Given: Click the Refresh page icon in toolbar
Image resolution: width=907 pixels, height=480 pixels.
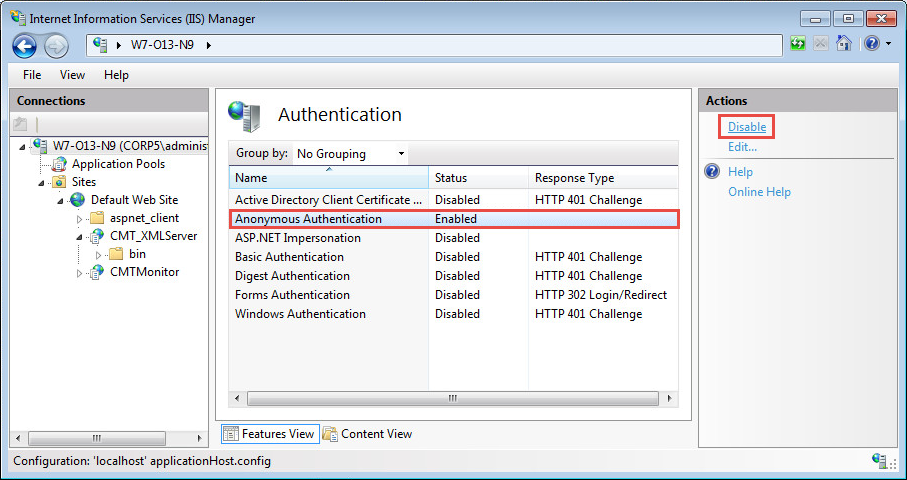Looking at the screenshot, I should (x=798, y=44).
